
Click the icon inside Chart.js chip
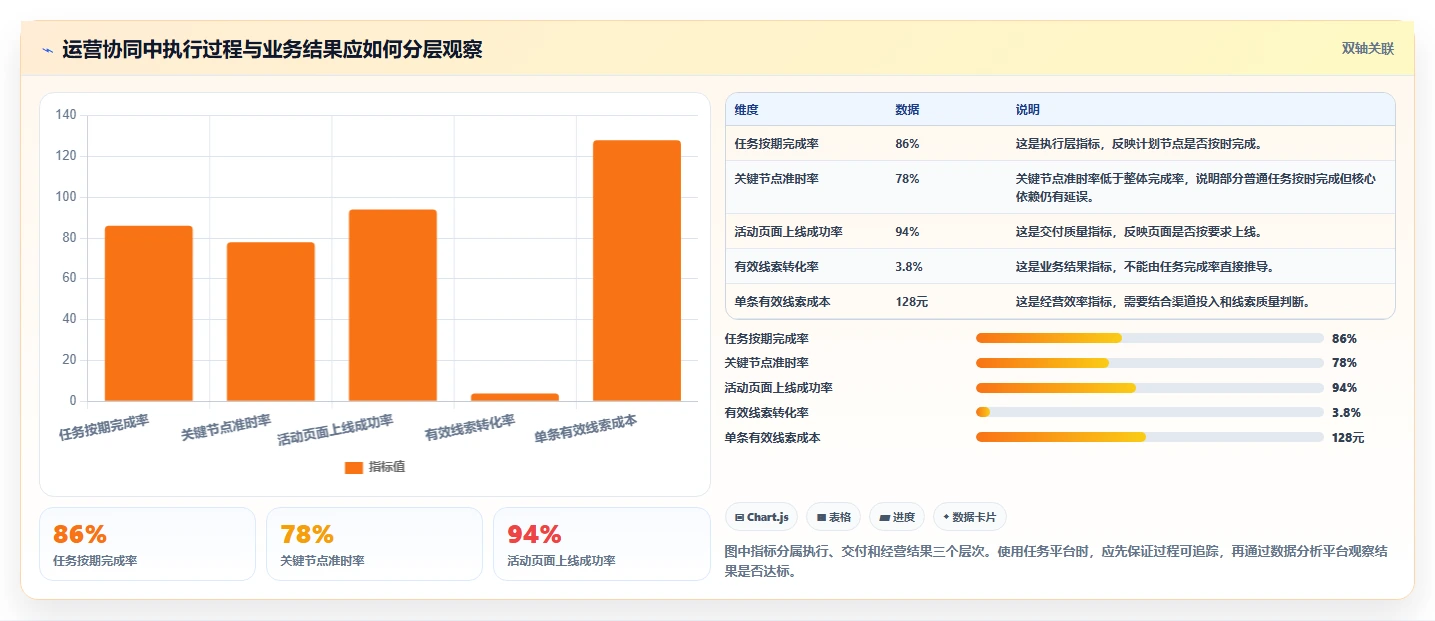point(739,518)
